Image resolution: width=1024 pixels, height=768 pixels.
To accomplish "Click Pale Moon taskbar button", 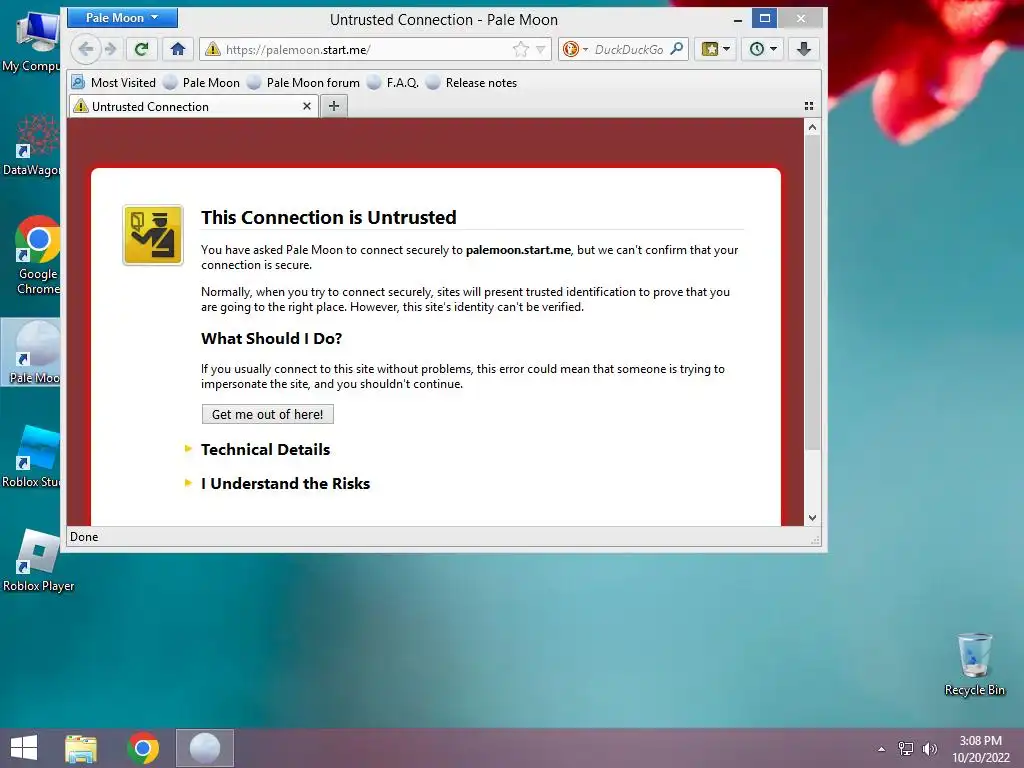I will (204, 748).
